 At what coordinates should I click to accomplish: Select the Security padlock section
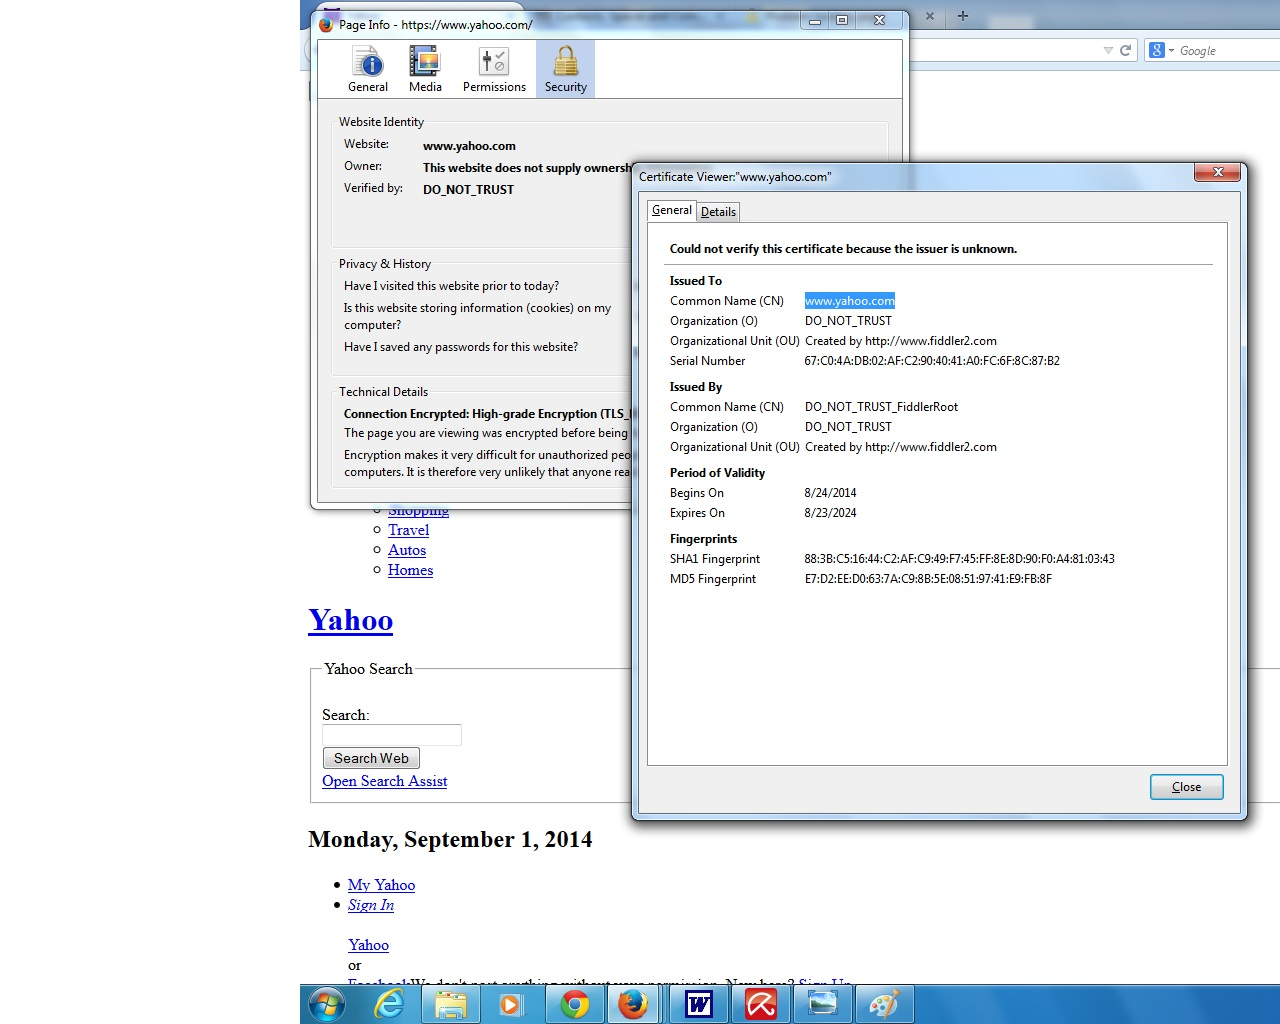[566, 69]
